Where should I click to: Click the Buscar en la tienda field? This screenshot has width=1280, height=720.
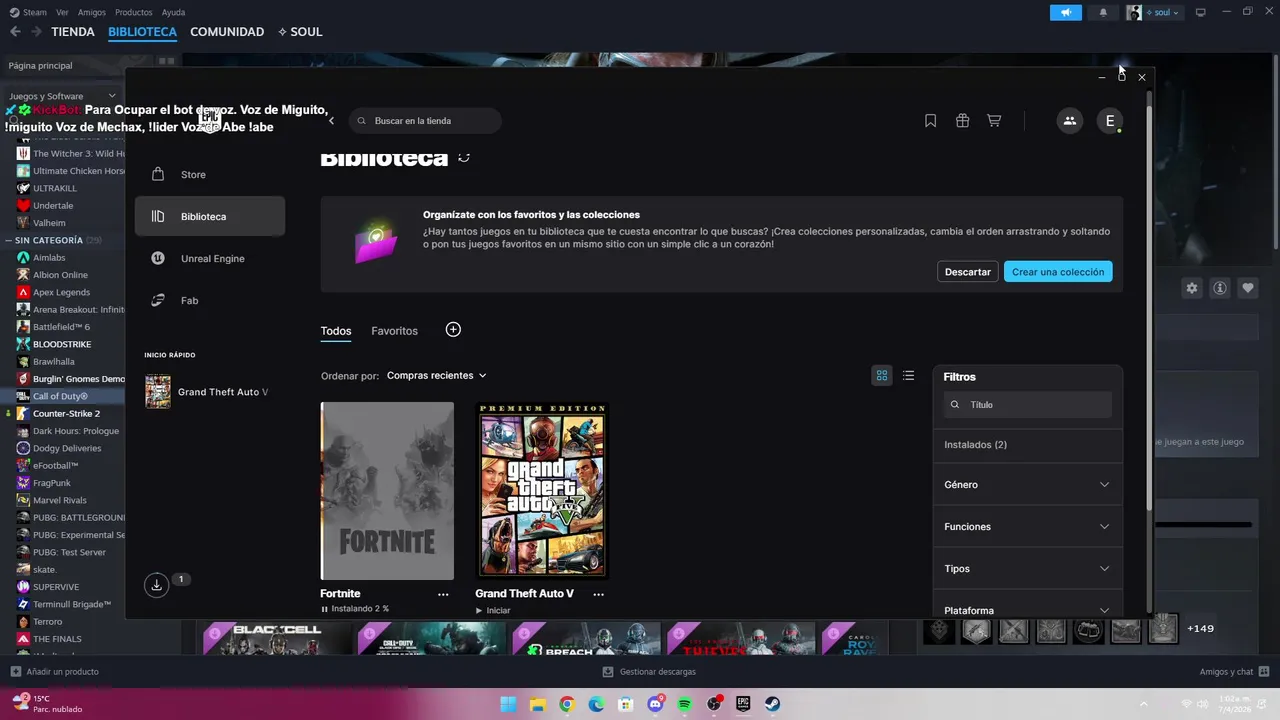425,121
